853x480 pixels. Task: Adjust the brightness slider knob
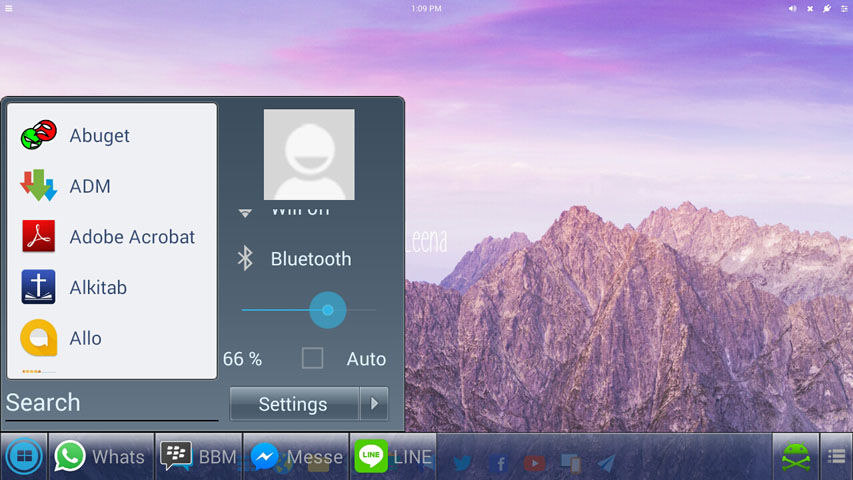[327, 310]
